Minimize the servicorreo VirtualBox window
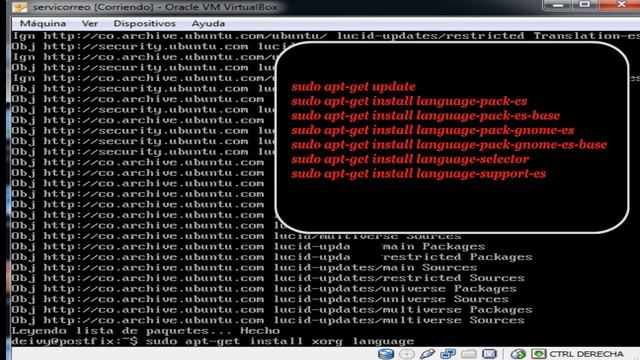The width and height of the screenshot is (640, 360). (557, 5)
